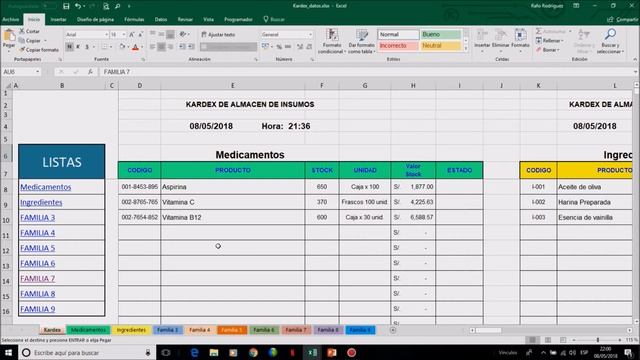The image size is (640, 360).
Task: Open the Name Box dropdown arrow
Action: pos(38,72)
